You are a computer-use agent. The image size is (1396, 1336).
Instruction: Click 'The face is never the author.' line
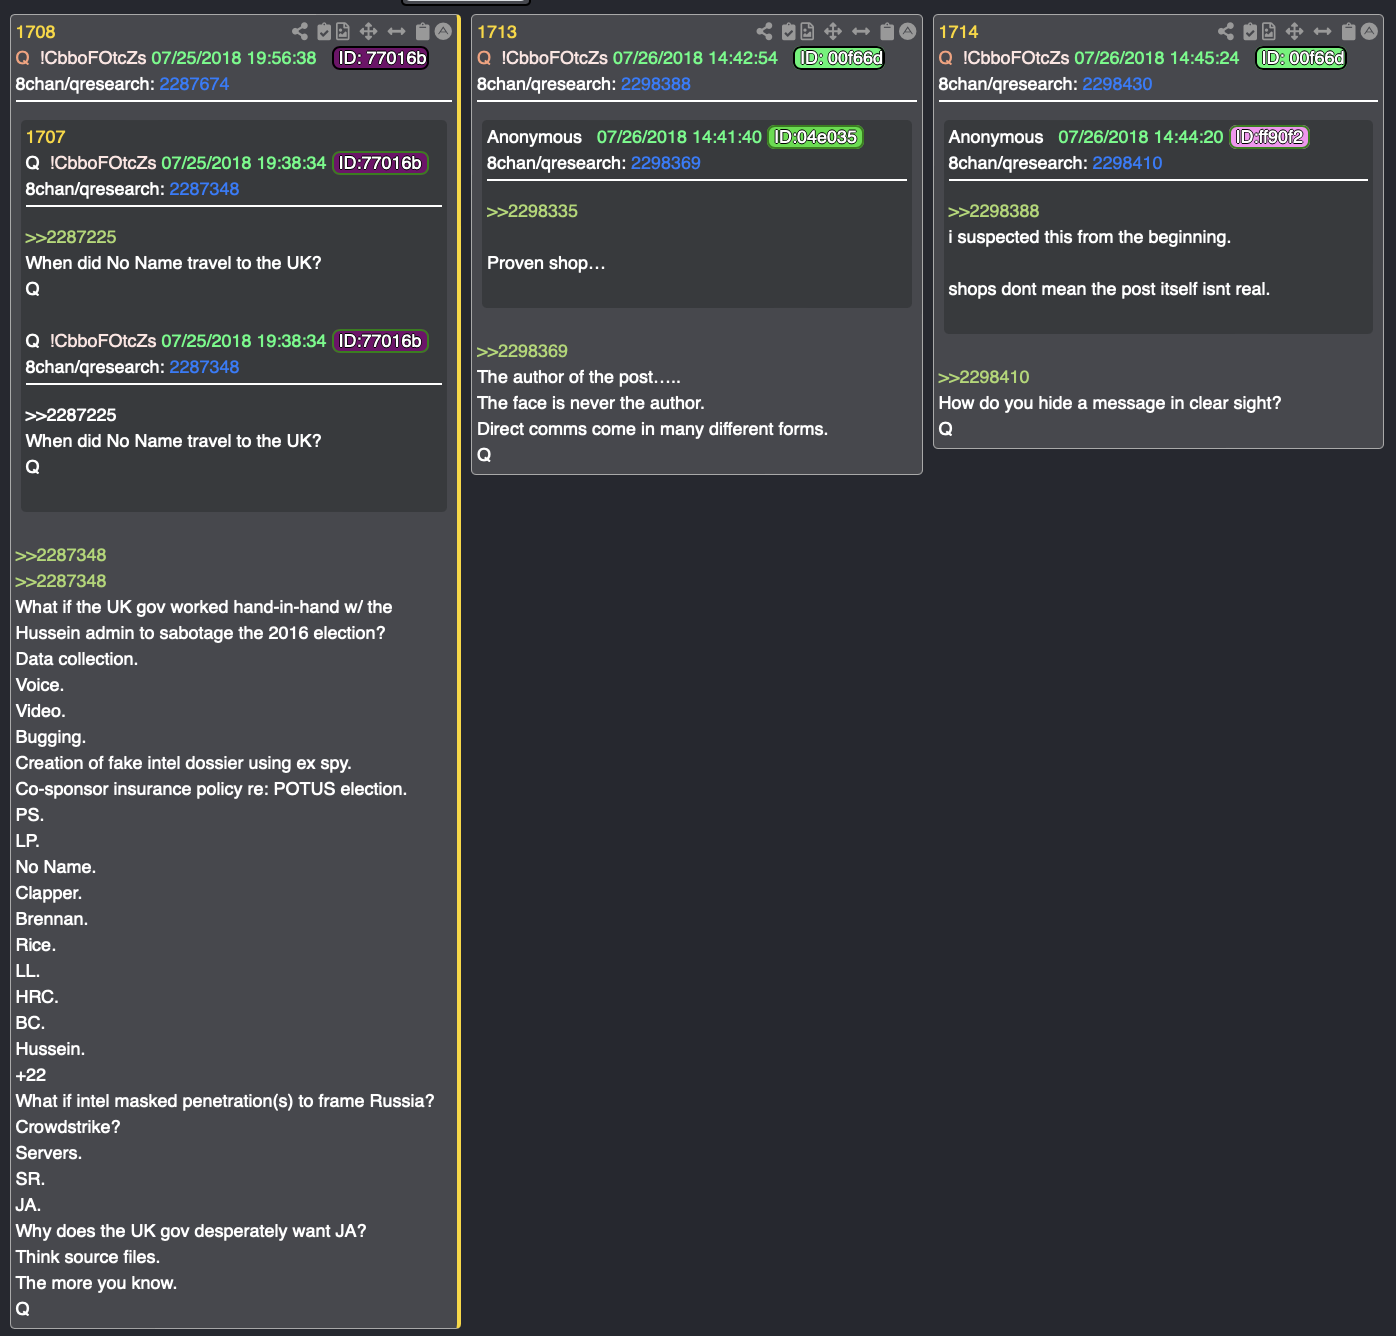pyautogui.click(x=591, y=403)
